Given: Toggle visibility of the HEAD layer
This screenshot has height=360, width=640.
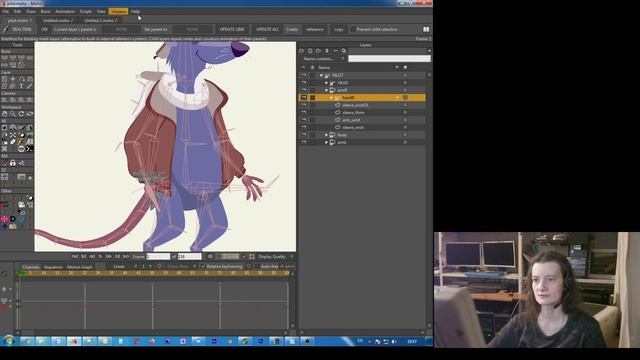Looking at the screenshot, I should tap(303, 83).
